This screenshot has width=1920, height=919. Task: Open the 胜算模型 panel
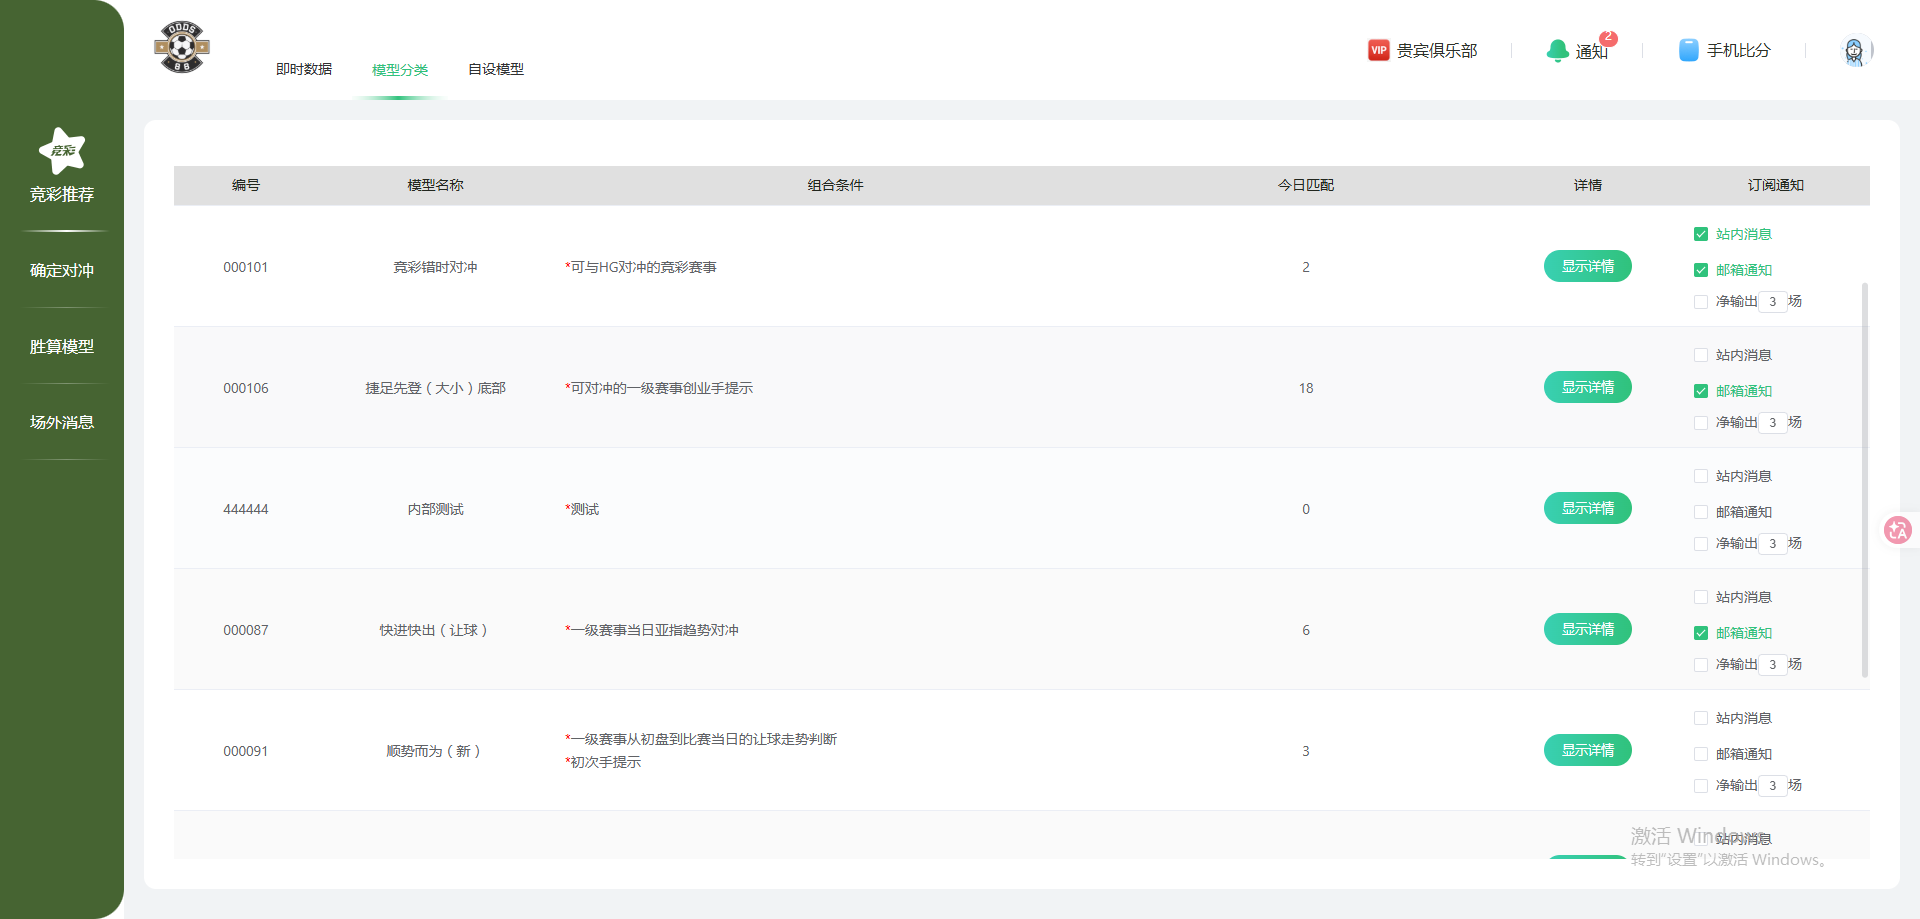[x=61, y=346]
